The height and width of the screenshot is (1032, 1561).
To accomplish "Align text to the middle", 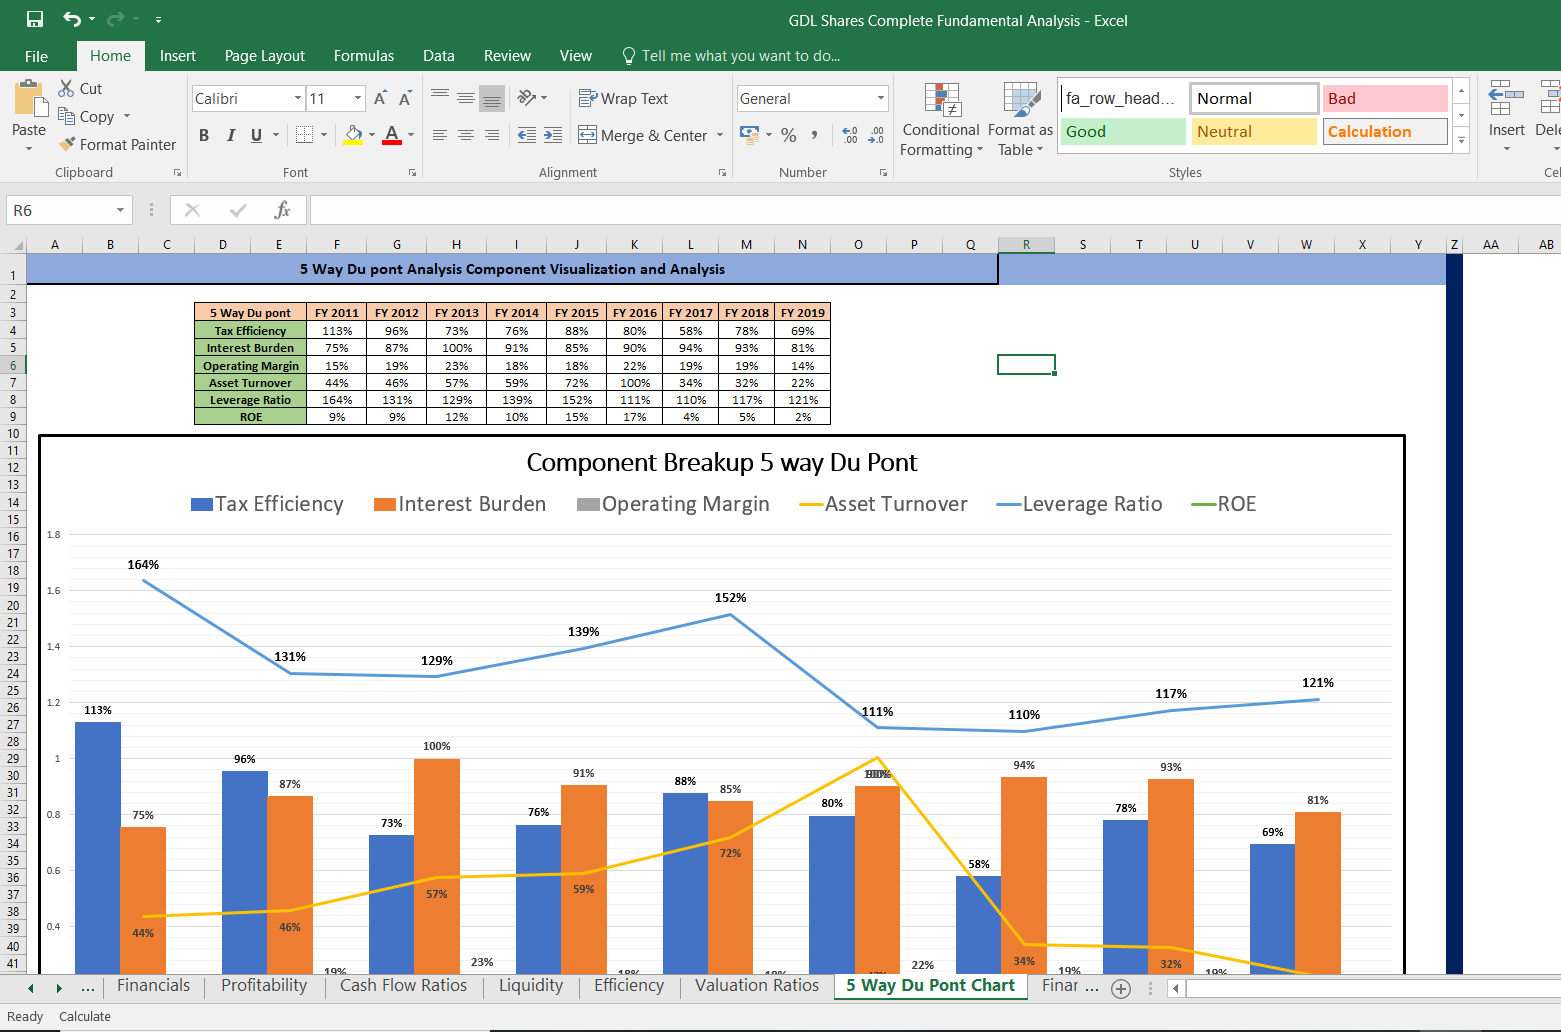I will click(466, 97).
